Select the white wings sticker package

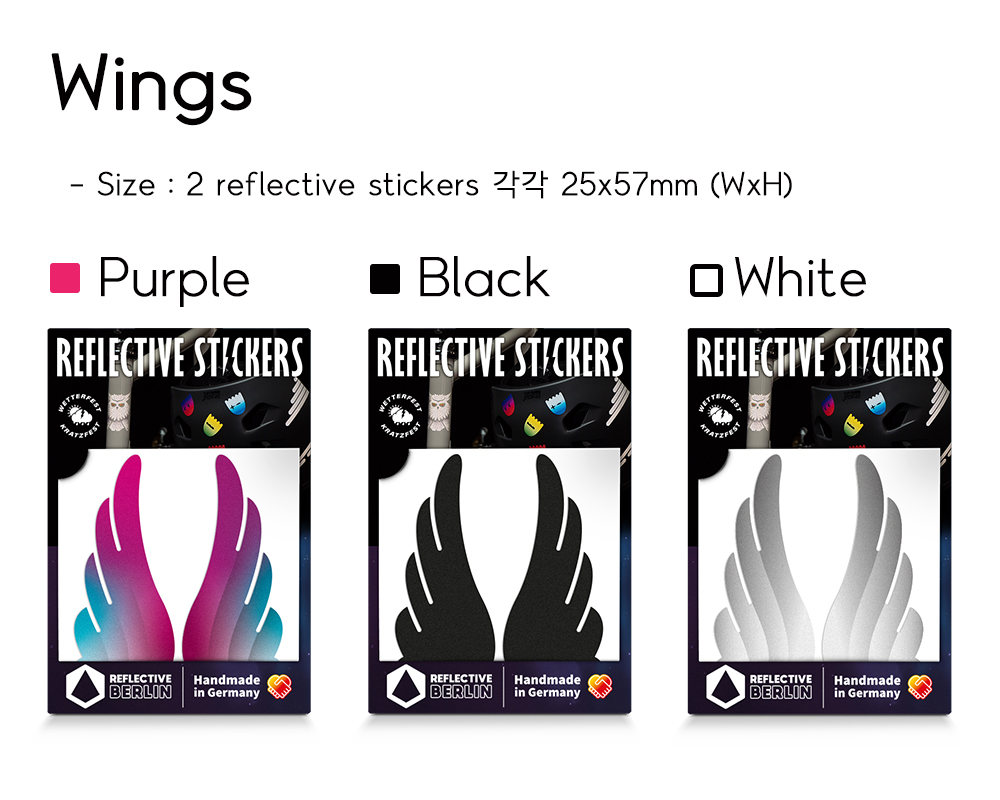[x=820, y=521]
